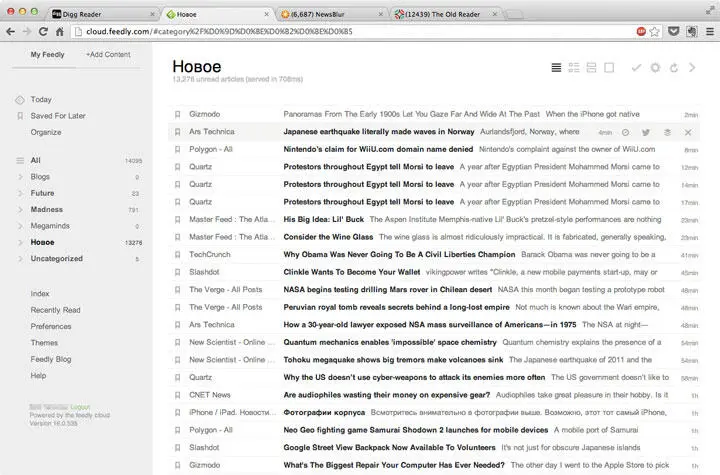Screen dimensions: 720x475
Task: Open the Today section
Action: pyautogui.click(x=41, y=99)
